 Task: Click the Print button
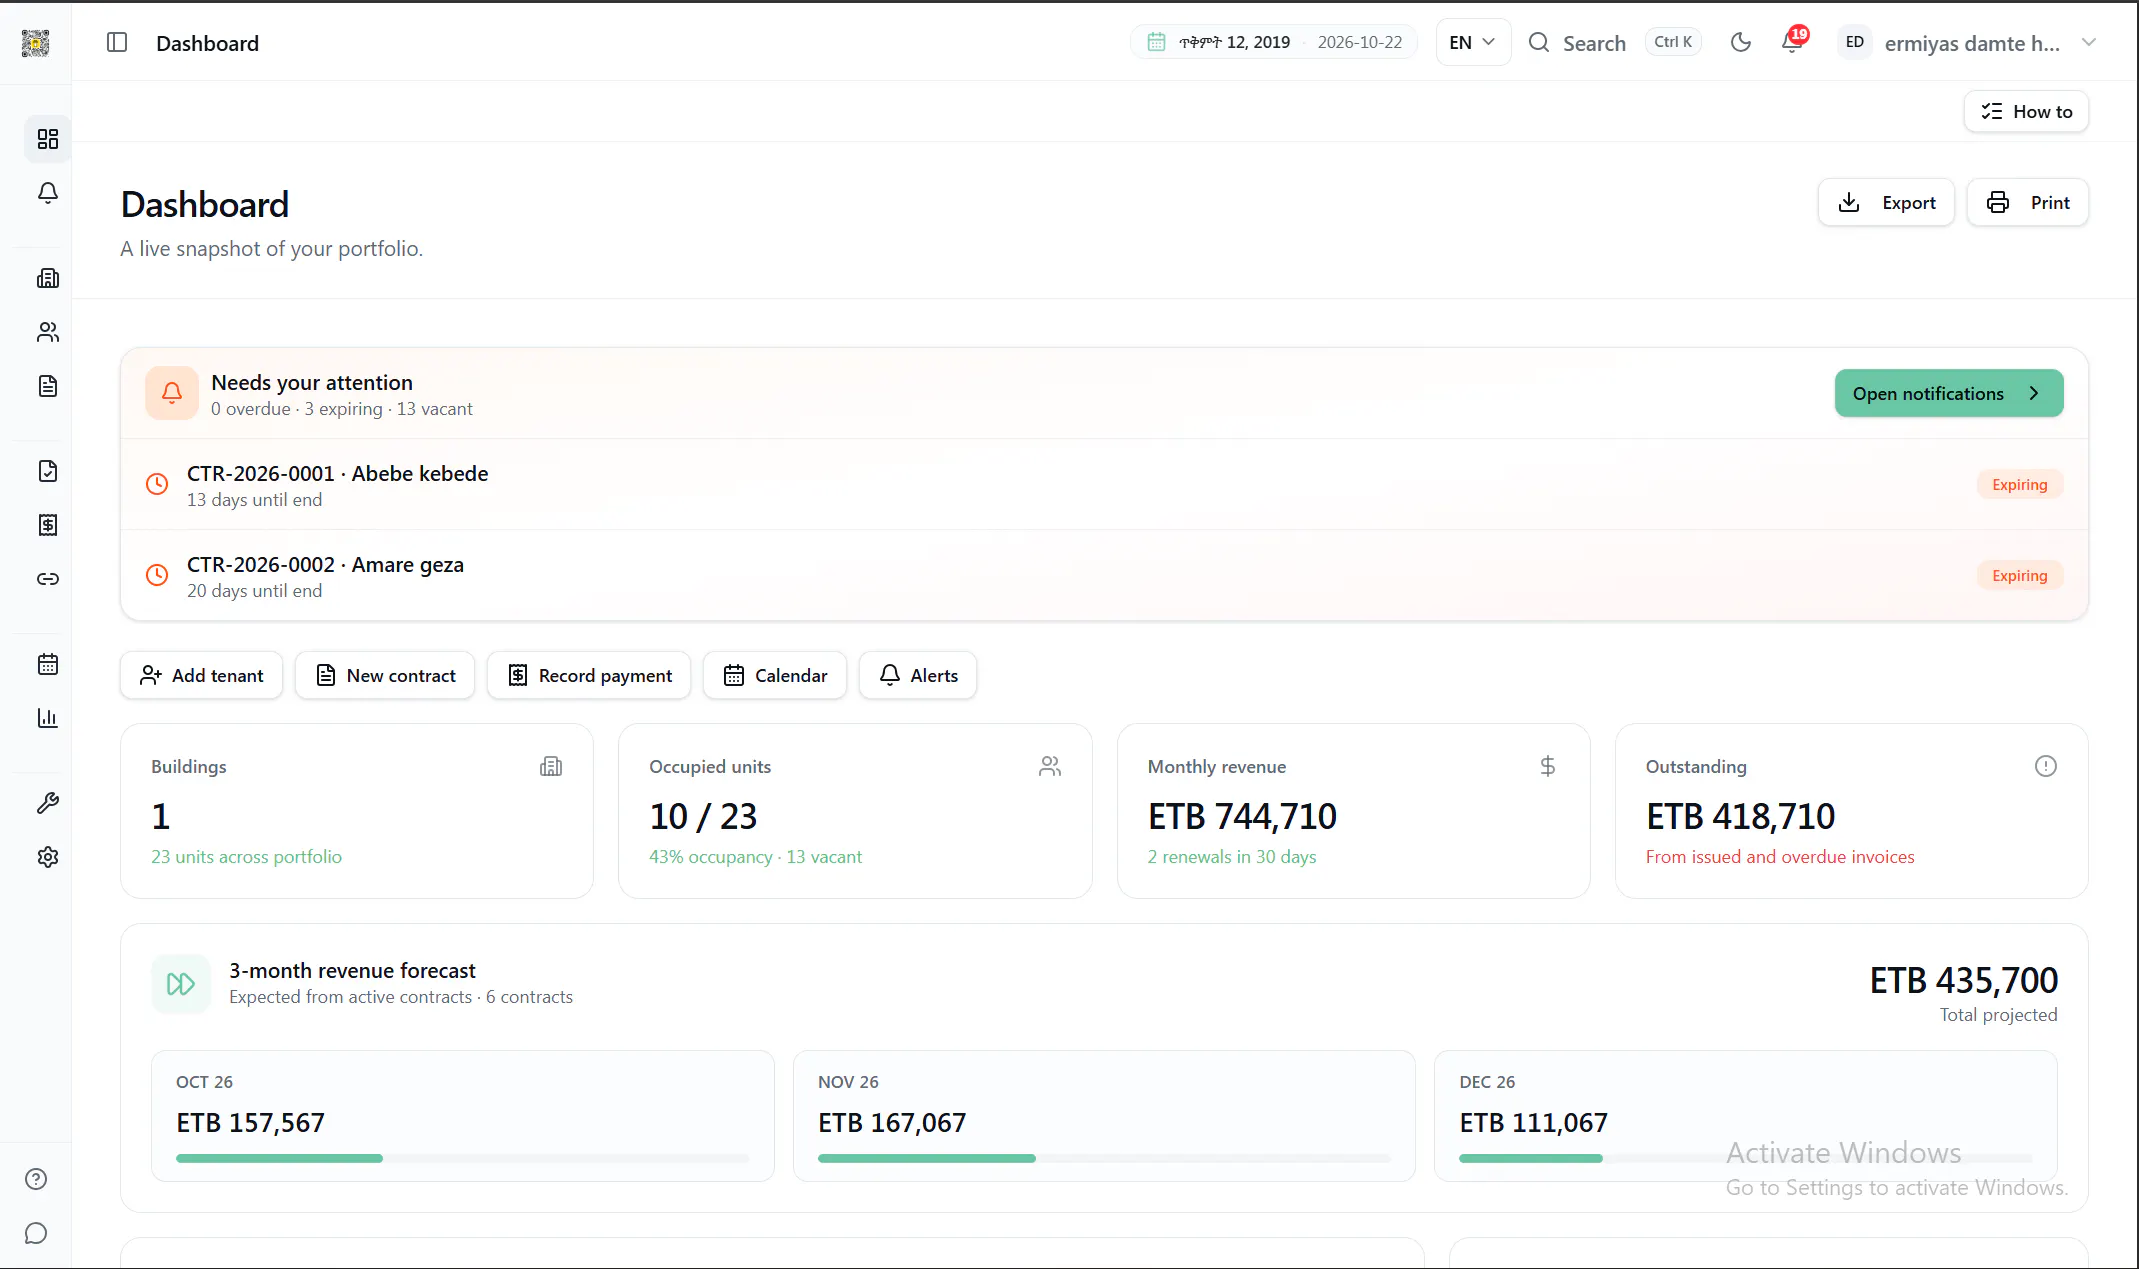[2027, 202]
